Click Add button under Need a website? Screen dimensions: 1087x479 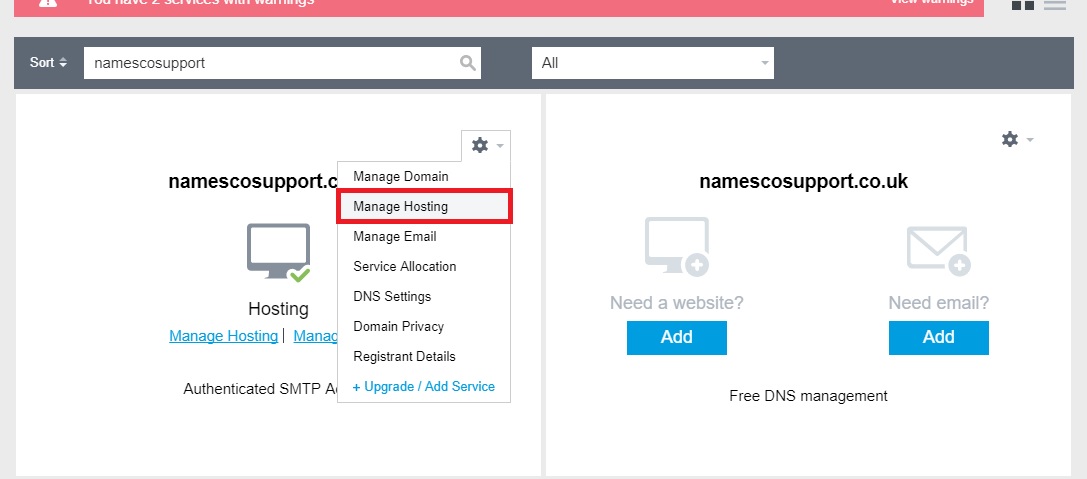click(x=677, y=338)
